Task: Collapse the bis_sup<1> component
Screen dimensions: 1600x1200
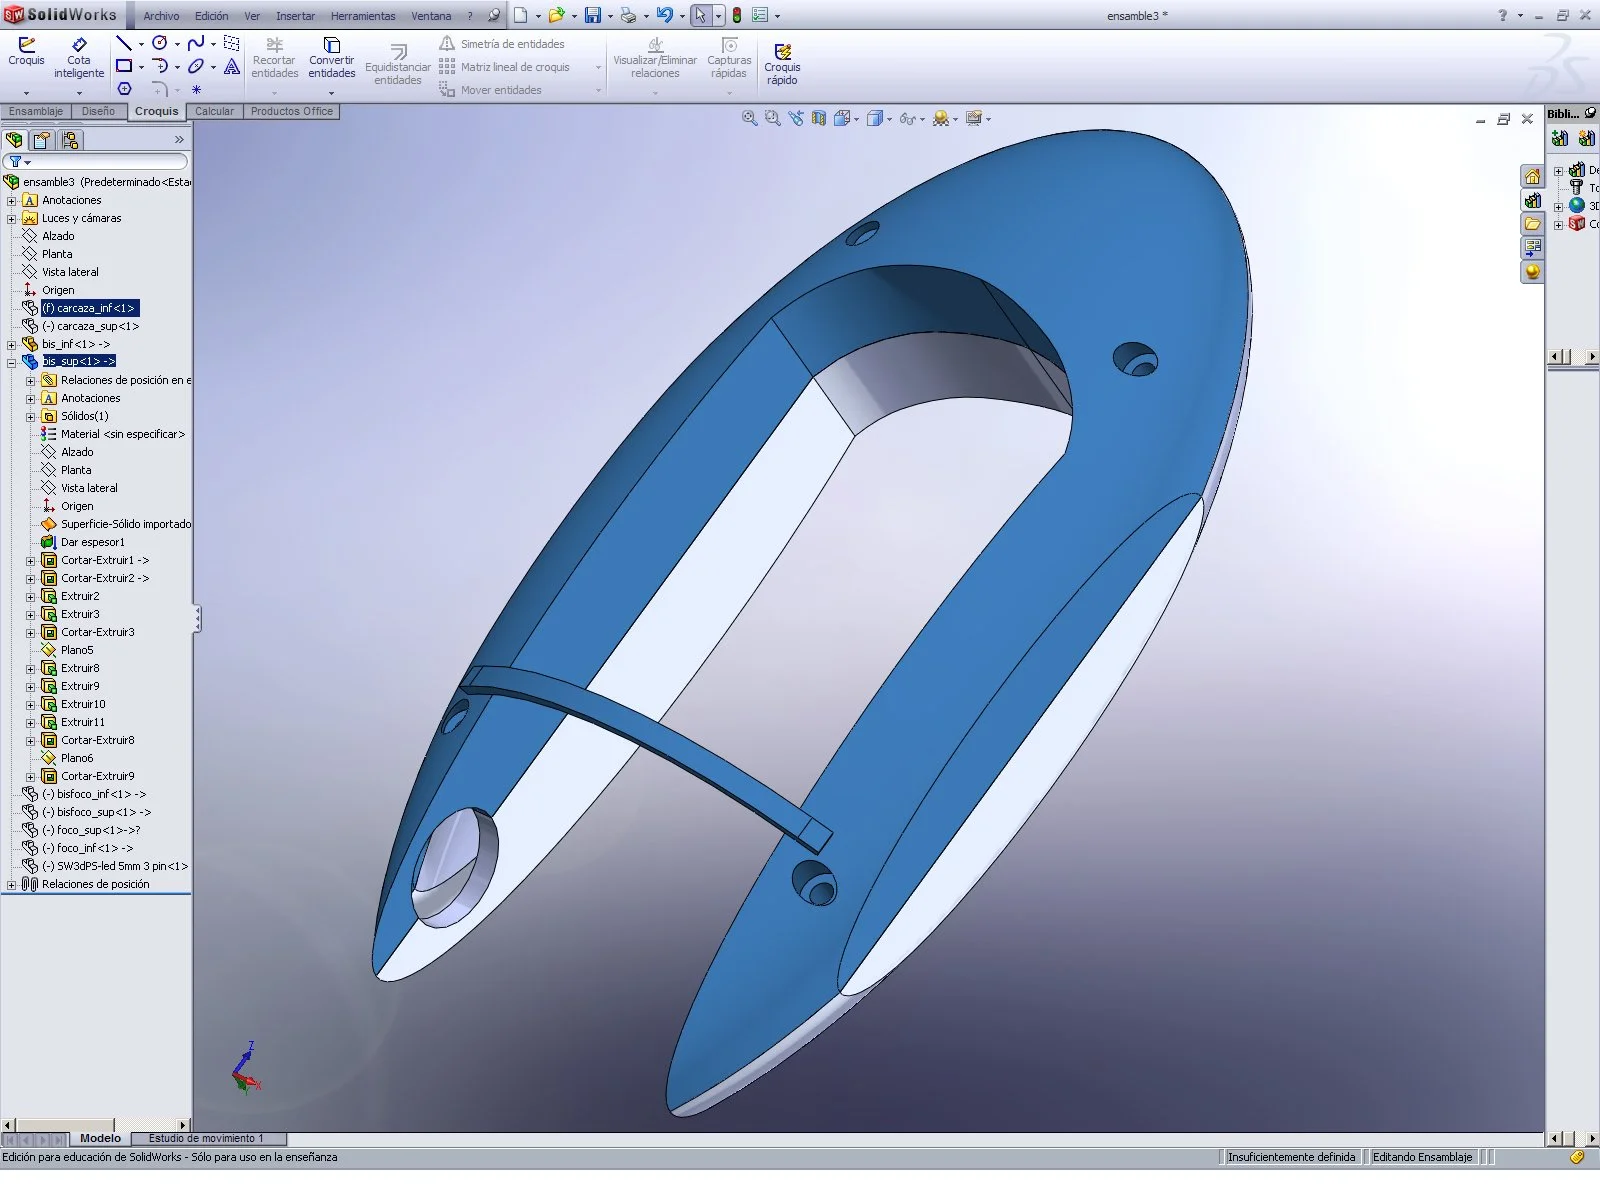Action: tap(11, 362)
